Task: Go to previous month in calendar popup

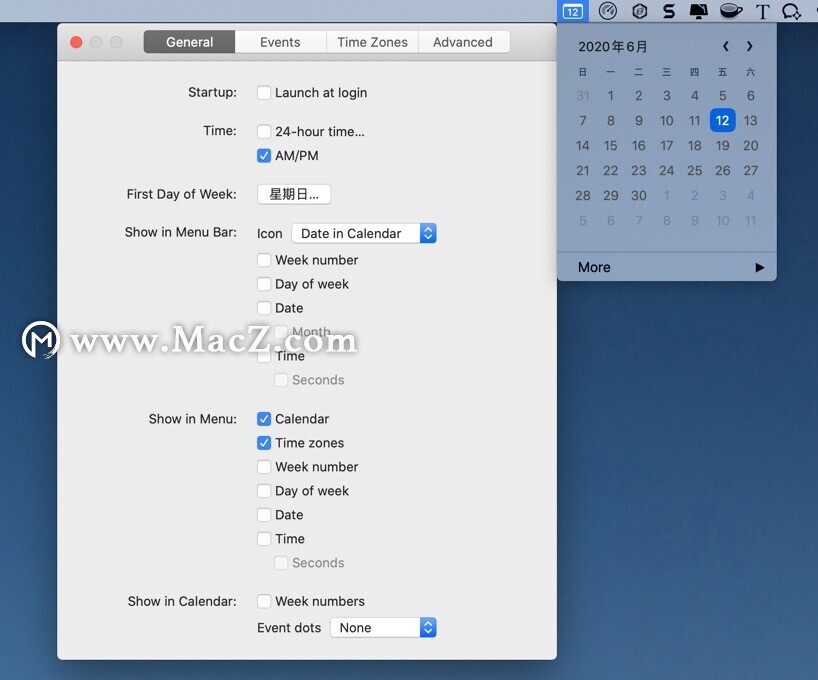Action: (x=726, y=46)
